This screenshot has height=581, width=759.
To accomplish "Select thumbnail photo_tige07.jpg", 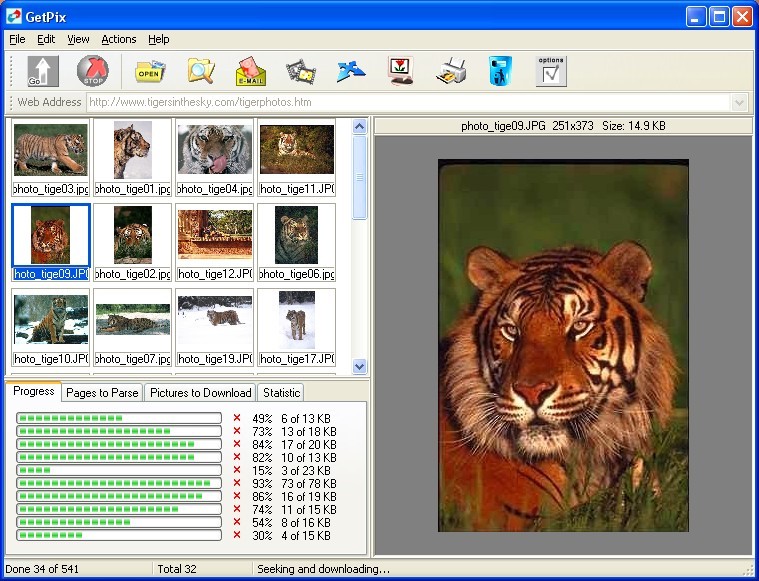I will 133,327.
